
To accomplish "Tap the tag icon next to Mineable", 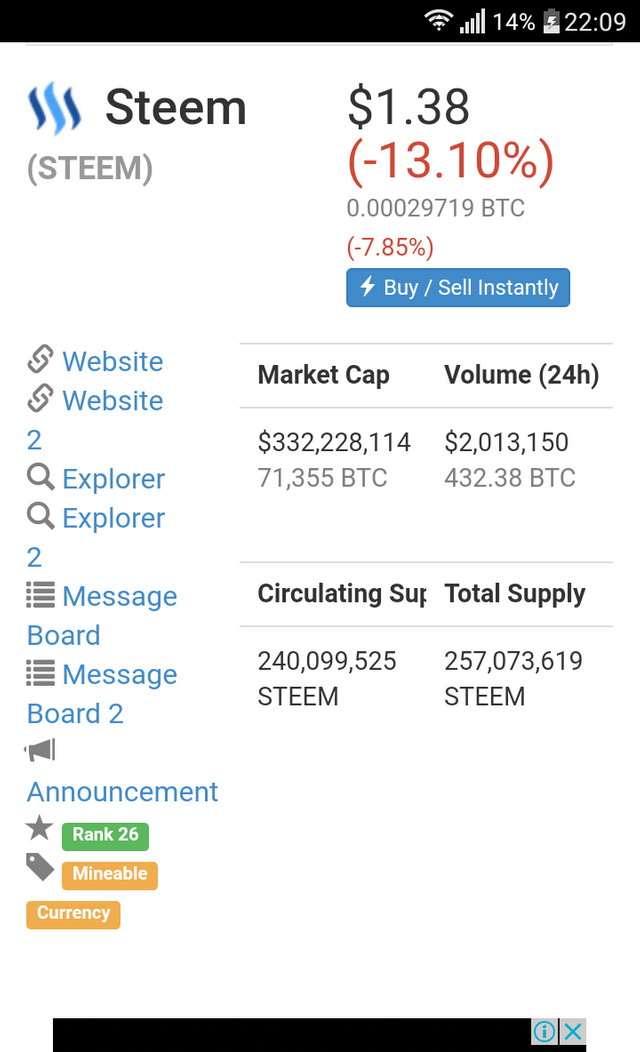I will tap(40, 867).
